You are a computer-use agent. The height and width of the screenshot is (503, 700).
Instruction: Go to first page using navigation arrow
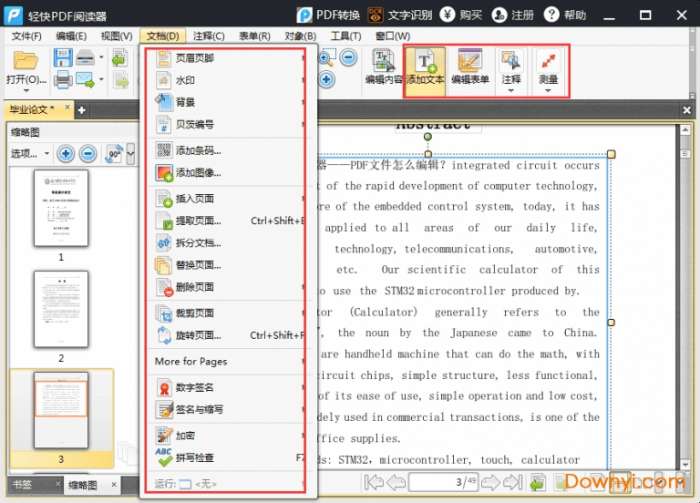(373, 482)
